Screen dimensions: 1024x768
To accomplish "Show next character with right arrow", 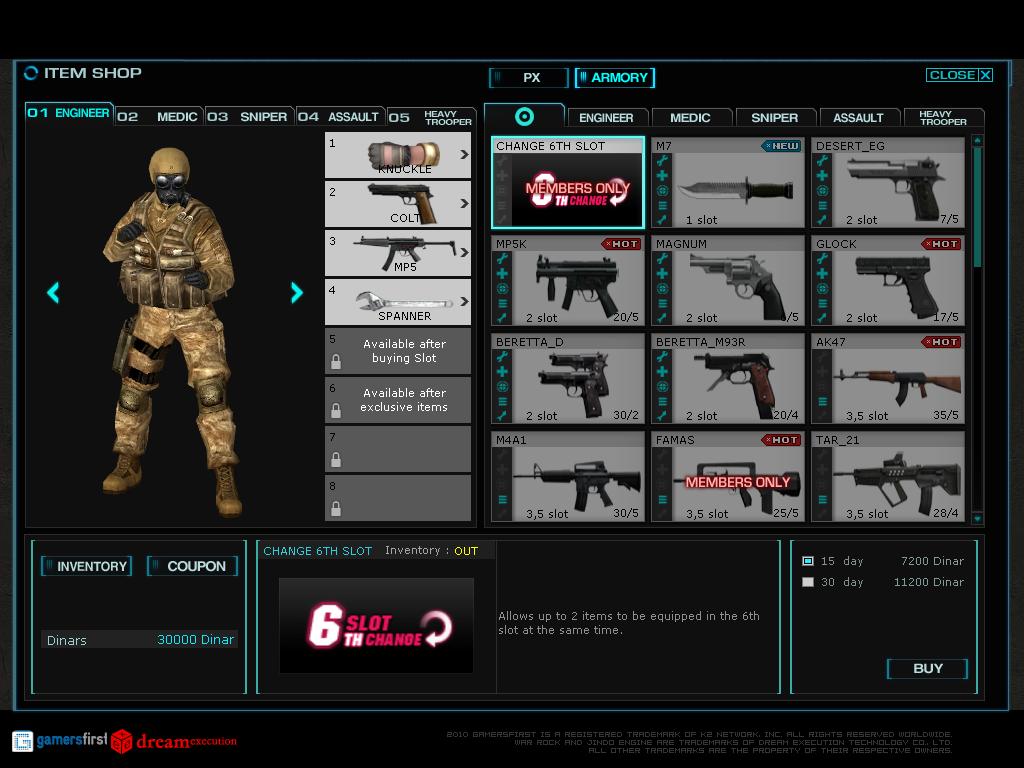I will 296,292.
